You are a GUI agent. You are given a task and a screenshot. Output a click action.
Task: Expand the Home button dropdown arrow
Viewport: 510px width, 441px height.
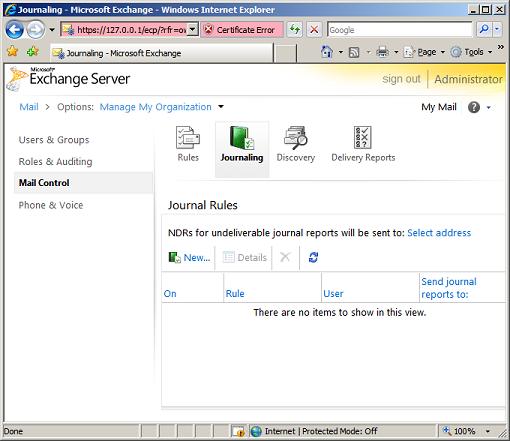pos(341,52)
